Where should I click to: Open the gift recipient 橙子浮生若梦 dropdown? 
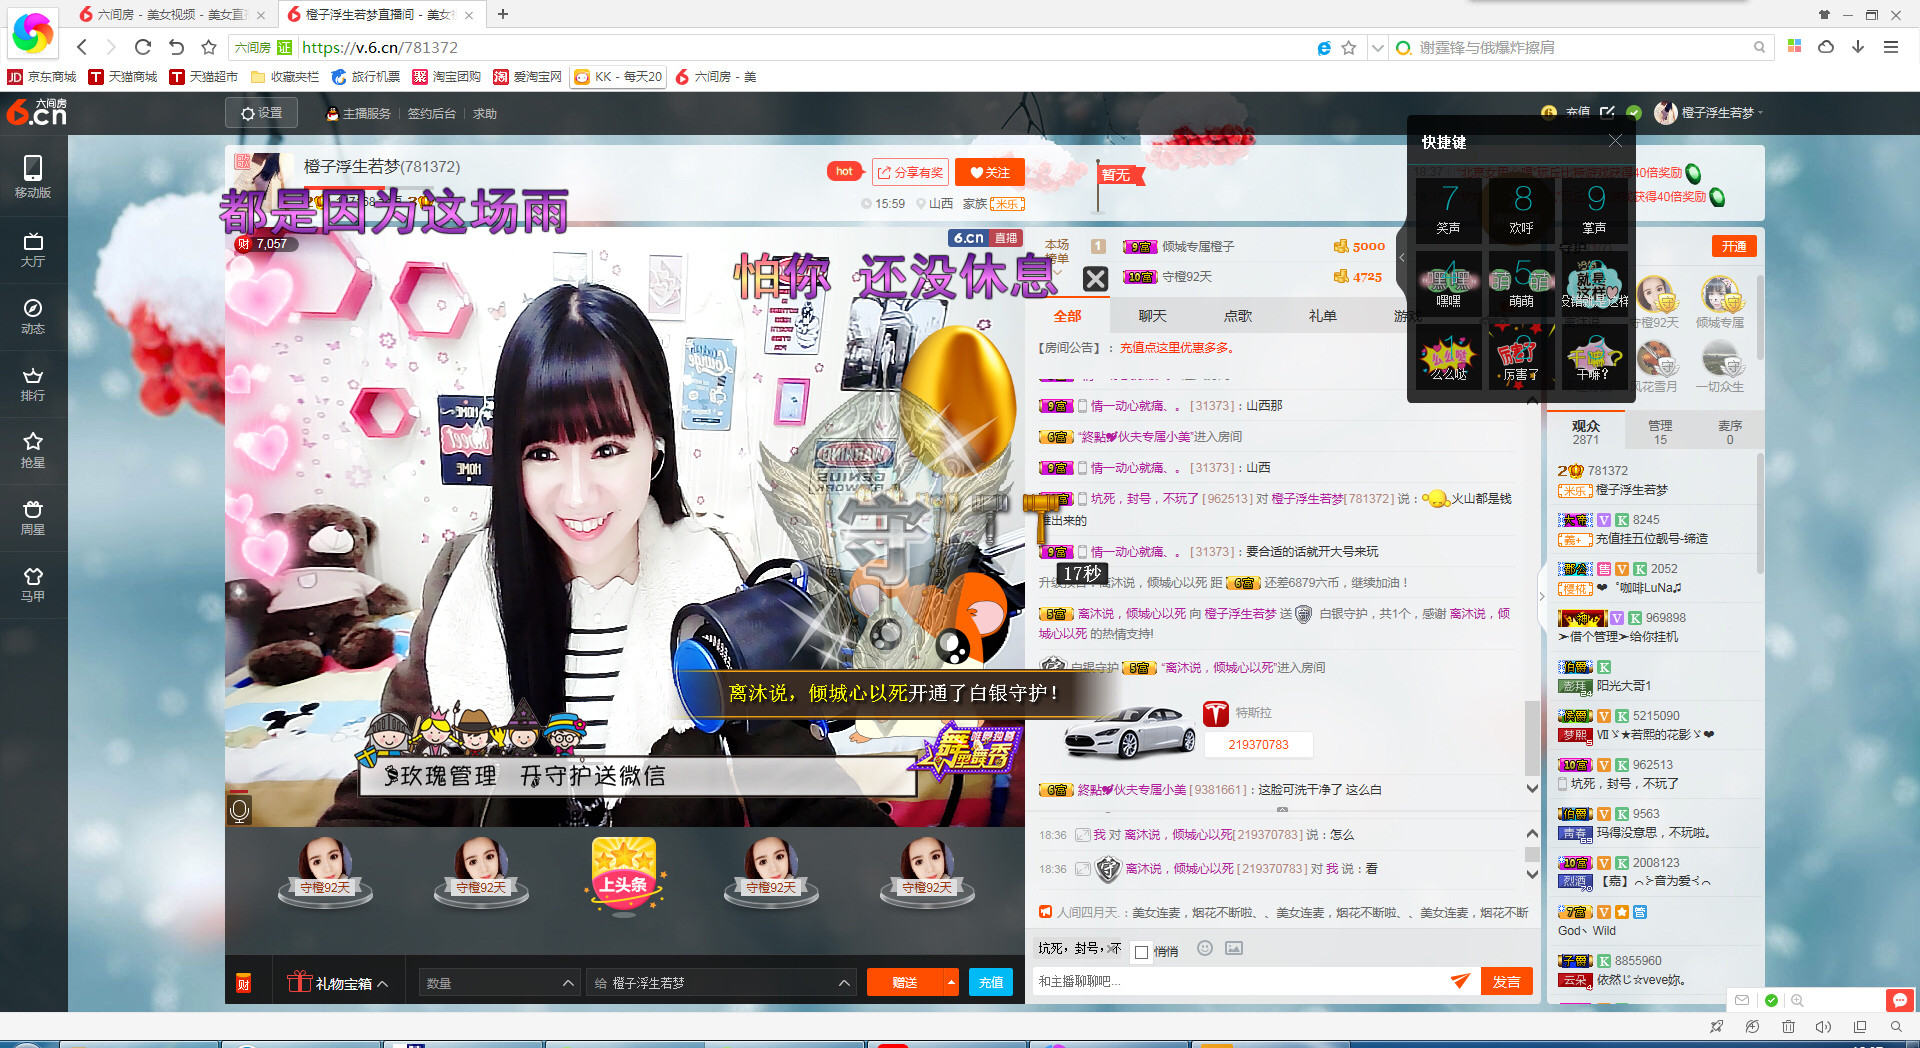[x=721, y=983]
